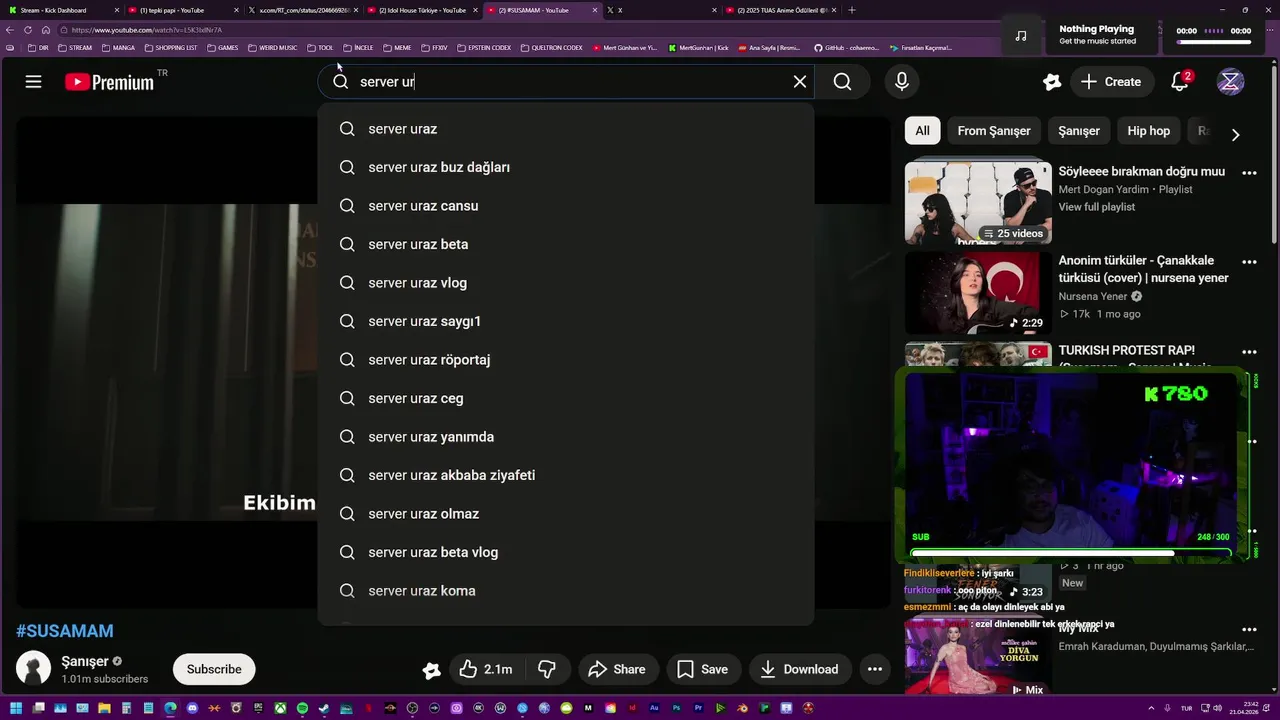Choose the suggestion 'server uraz ceg'
Image resolution: width=1280 pixels, height=720 pixels.
(x=566, y=398)
